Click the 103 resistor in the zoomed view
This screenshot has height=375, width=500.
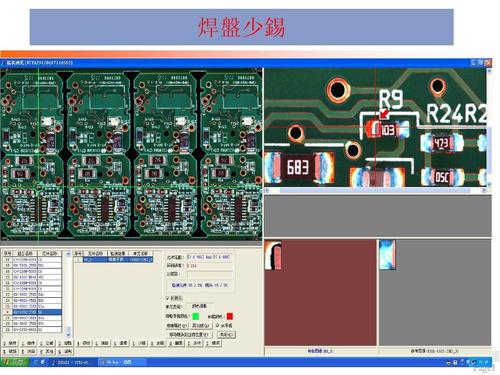[x=387, y=129]
